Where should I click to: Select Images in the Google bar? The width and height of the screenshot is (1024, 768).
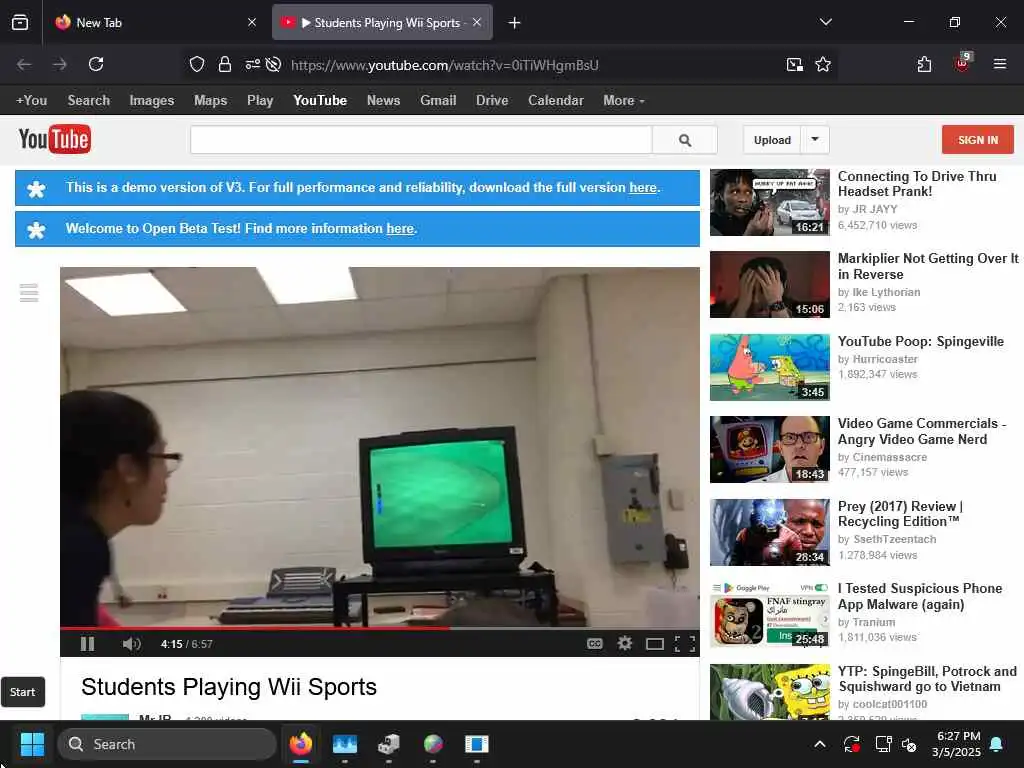click(x=152, y=101)
